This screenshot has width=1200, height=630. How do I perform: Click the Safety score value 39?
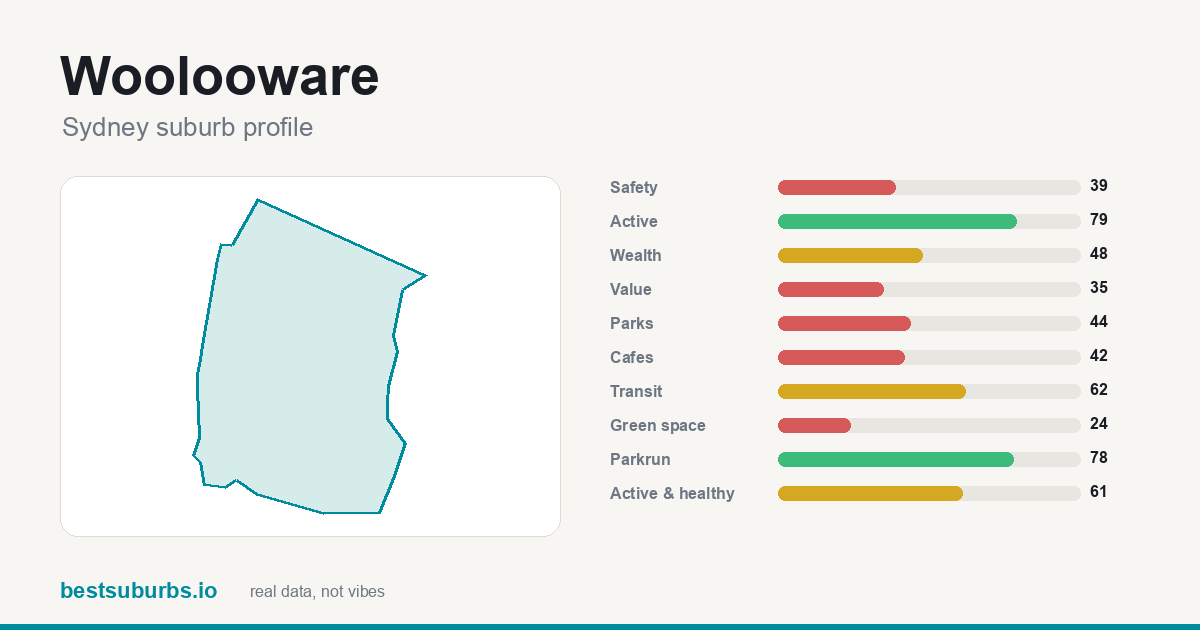[1099, 186]
